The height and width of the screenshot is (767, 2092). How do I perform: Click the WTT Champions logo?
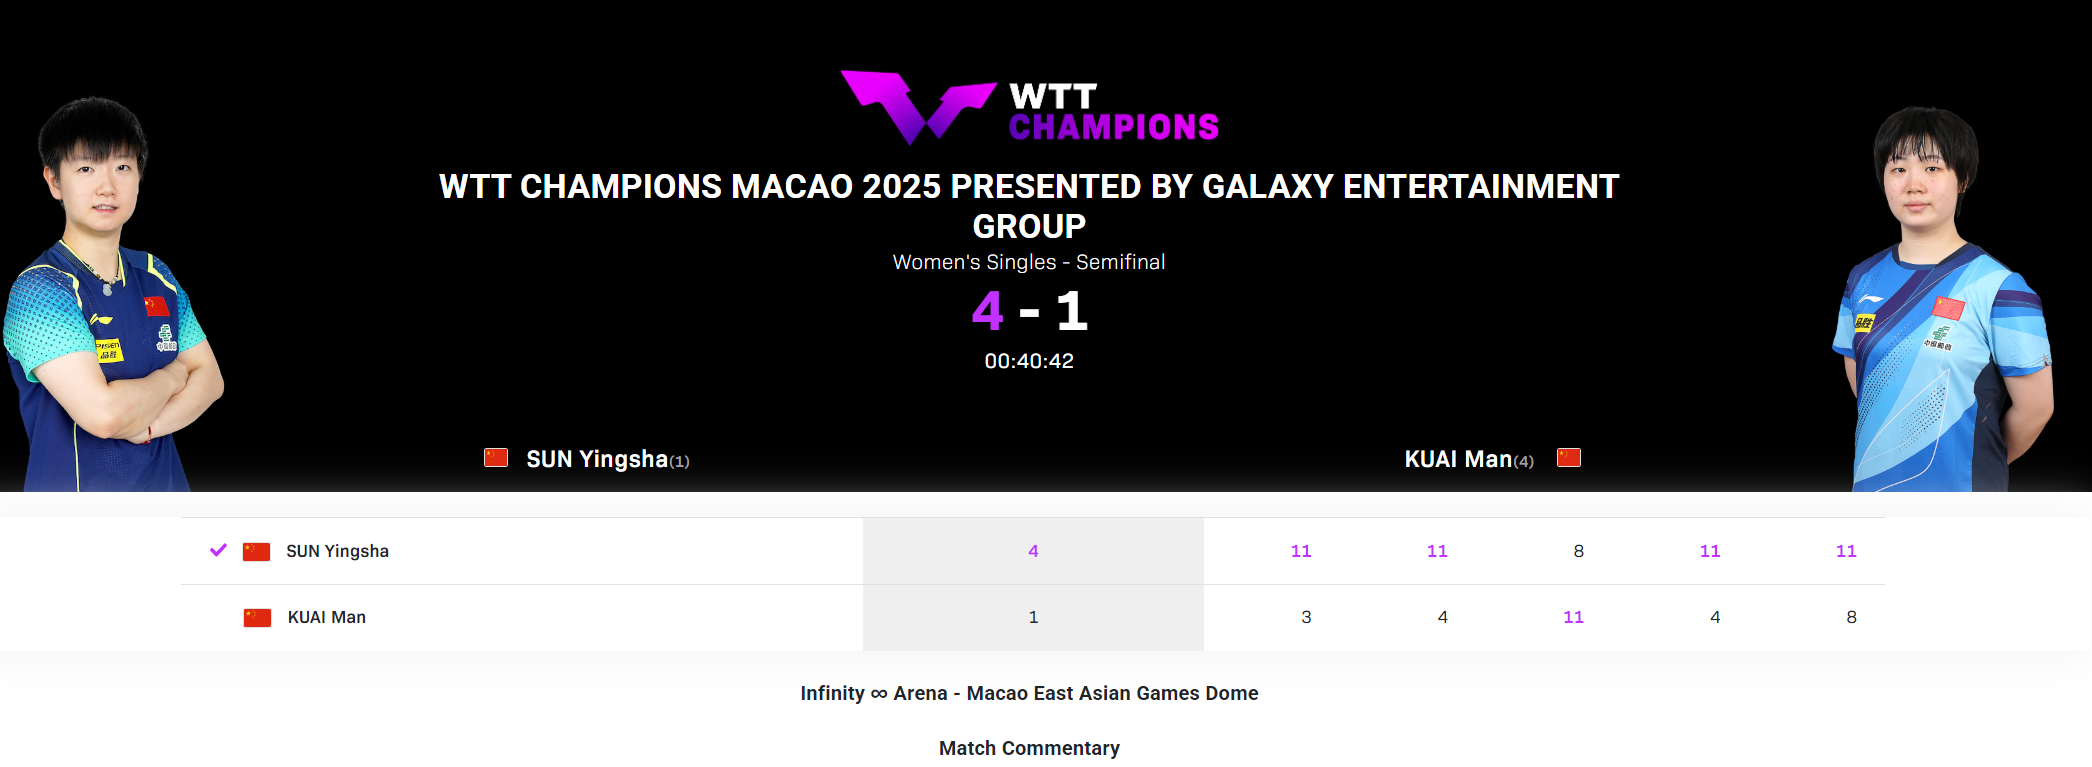(x=1029, y=108)
